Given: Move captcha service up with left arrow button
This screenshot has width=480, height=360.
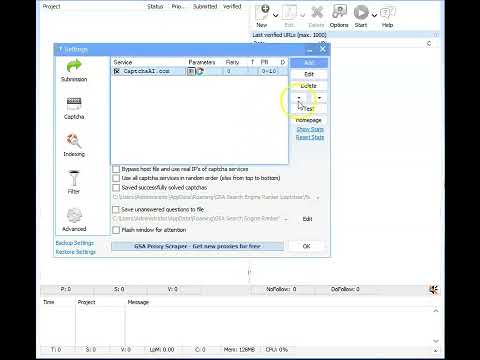Looking at the screenshot, I should coord(299,98).
